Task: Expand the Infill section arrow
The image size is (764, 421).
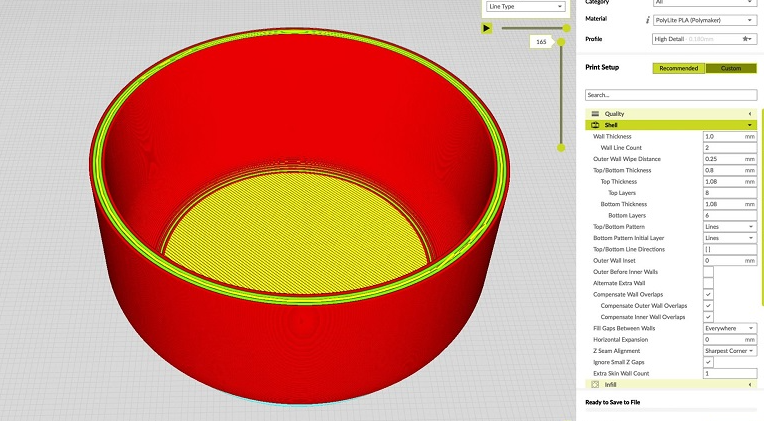Action: click(750, 384)
